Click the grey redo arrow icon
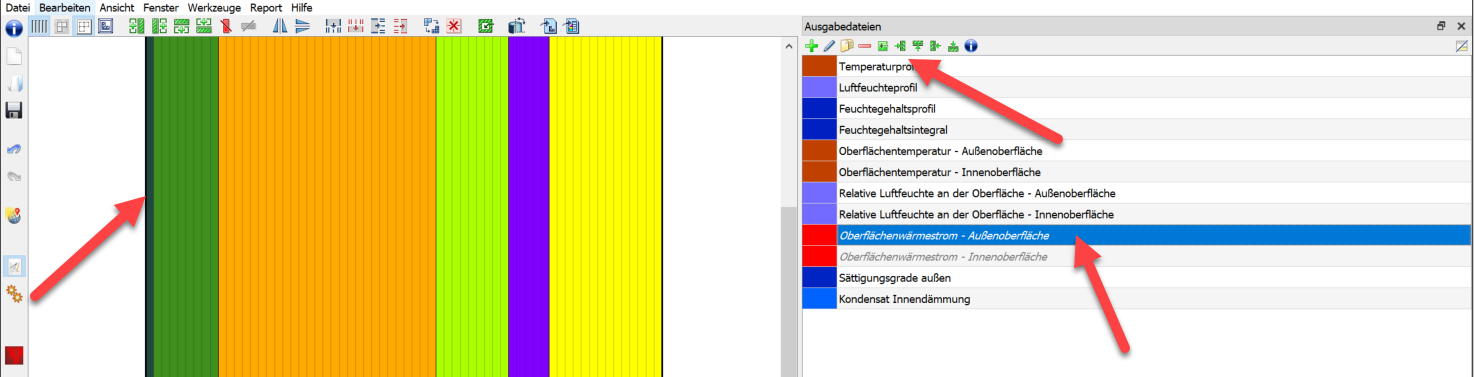1474x377 pixels. point(14,176)
